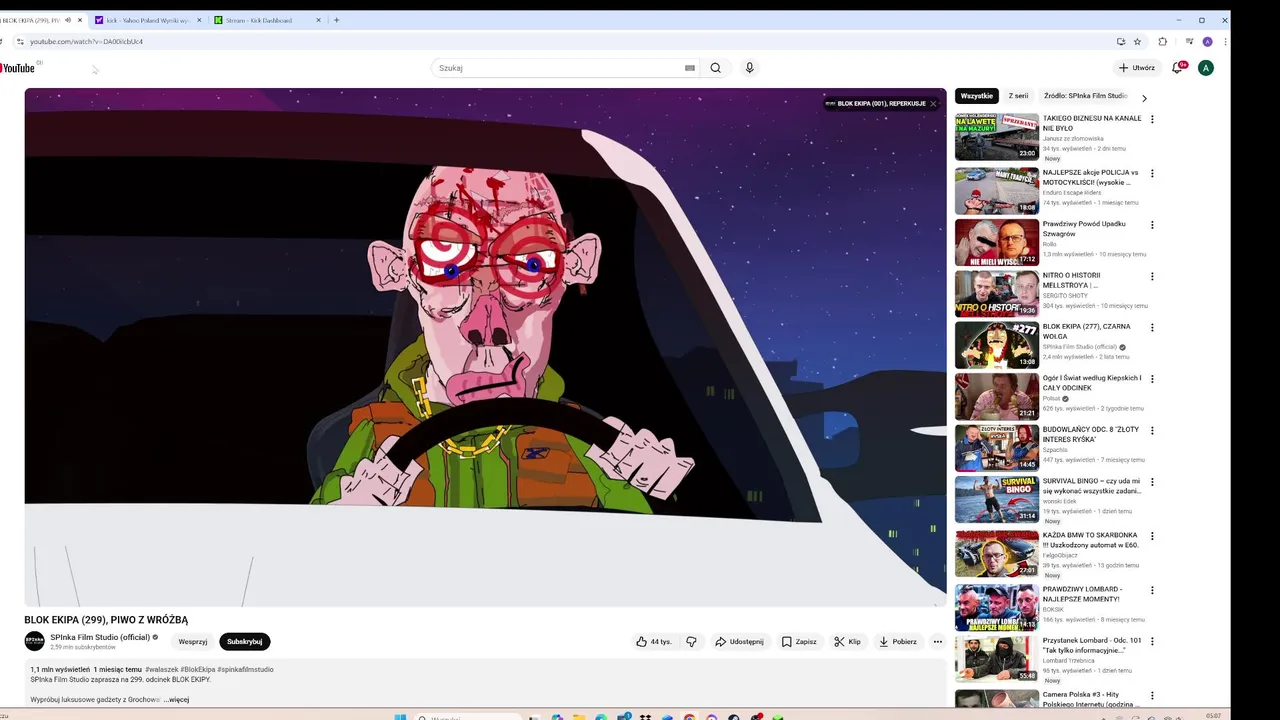Bookmark this page with the star

tap(1137, 42)
